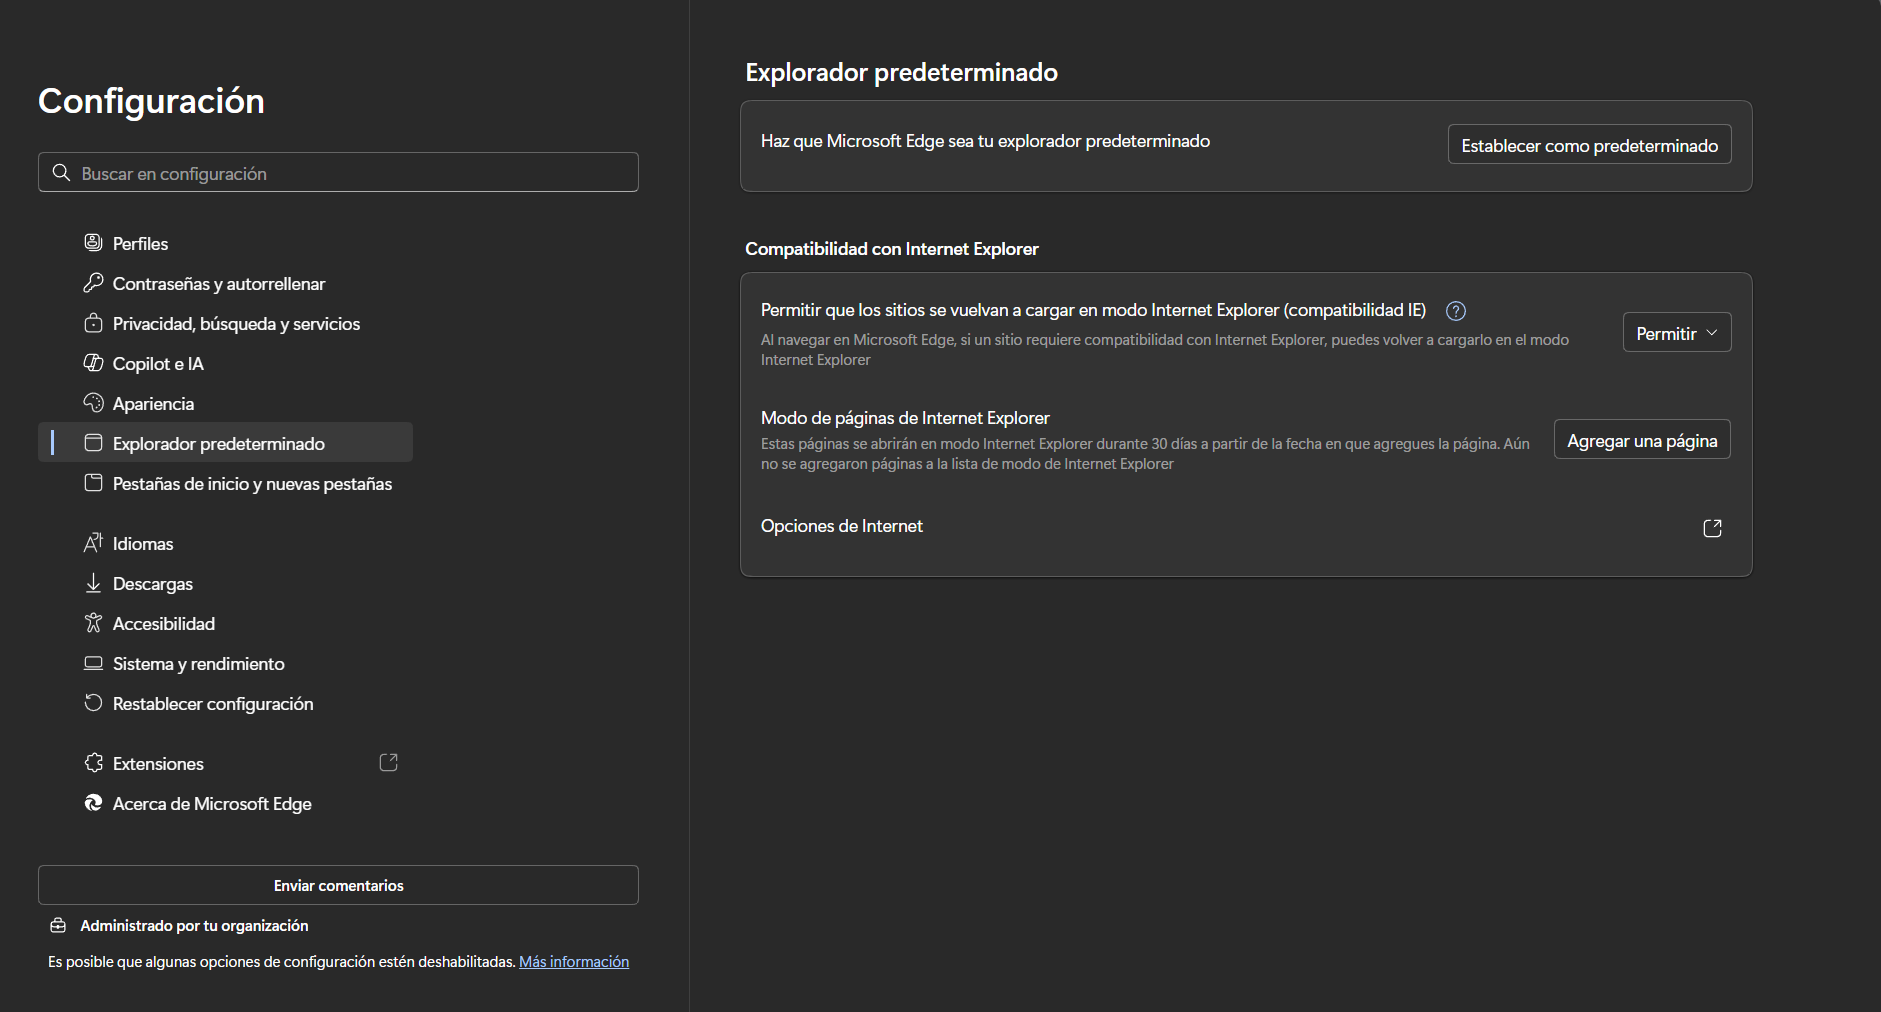Click the lock icon for Privacidad, búsqueda y servicios
The image size is (1881, 1012).
click(x=93, y=323)
